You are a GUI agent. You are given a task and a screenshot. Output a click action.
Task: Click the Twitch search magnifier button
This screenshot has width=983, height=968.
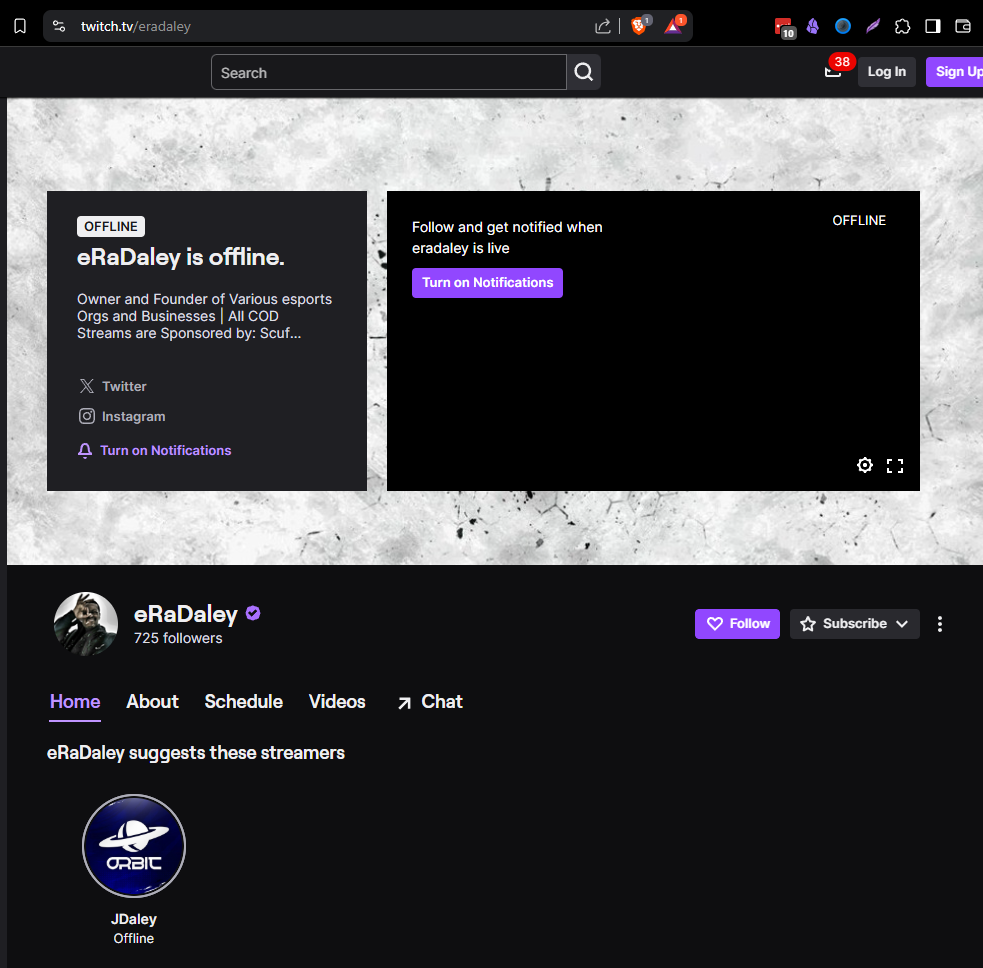point(584,72)
